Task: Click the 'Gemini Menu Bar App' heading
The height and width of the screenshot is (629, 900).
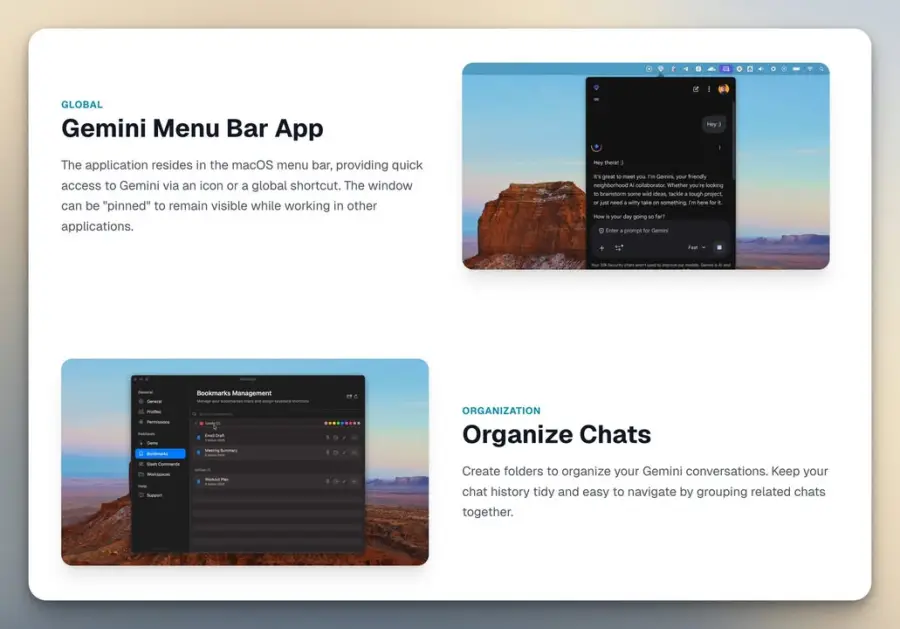Action: (192, 128)
